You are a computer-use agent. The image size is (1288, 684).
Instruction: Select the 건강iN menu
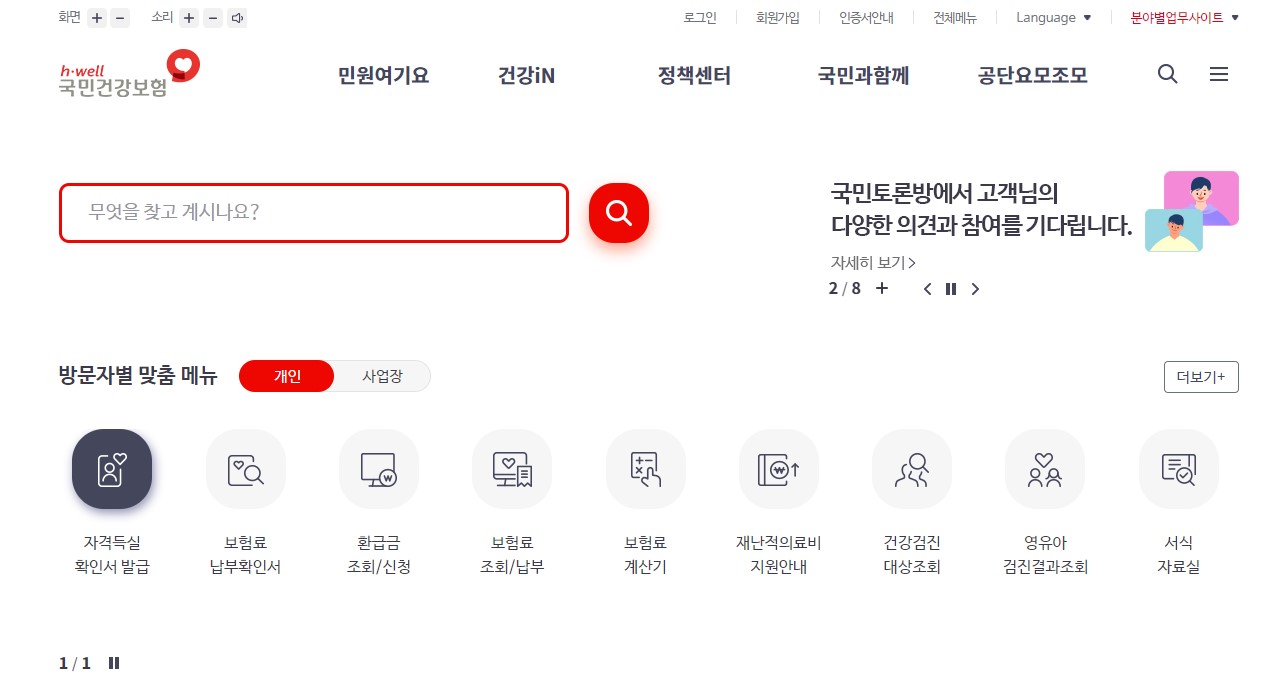click(525, 75)
